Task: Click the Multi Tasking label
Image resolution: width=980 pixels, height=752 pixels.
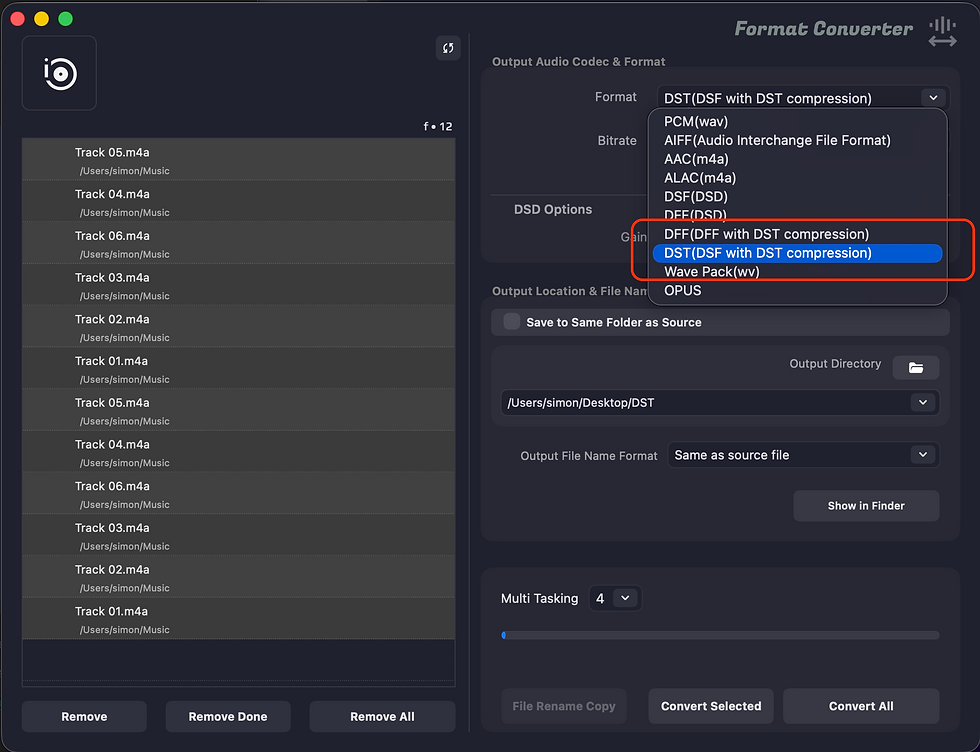Action: [539, 598]
